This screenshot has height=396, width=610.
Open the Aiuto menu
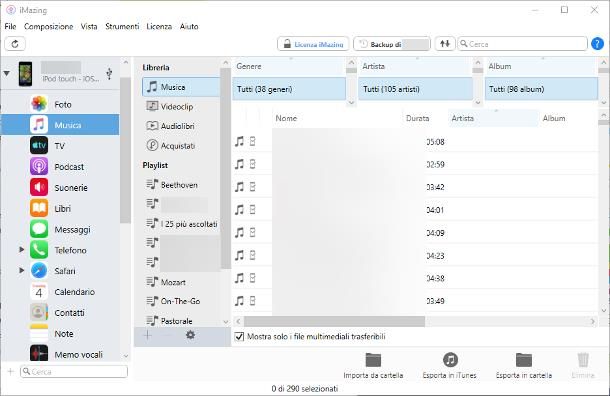tap(189, 26)
